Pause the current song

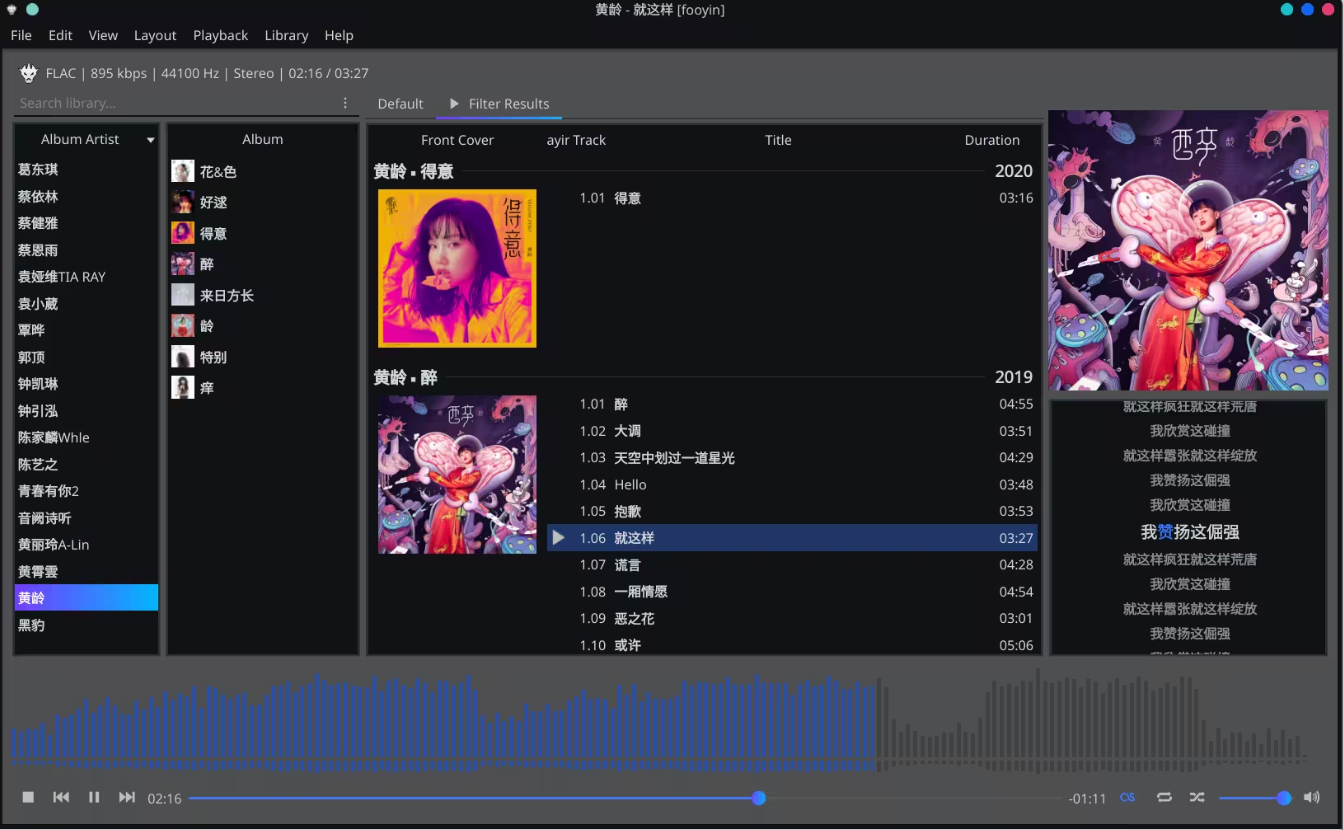94,797
